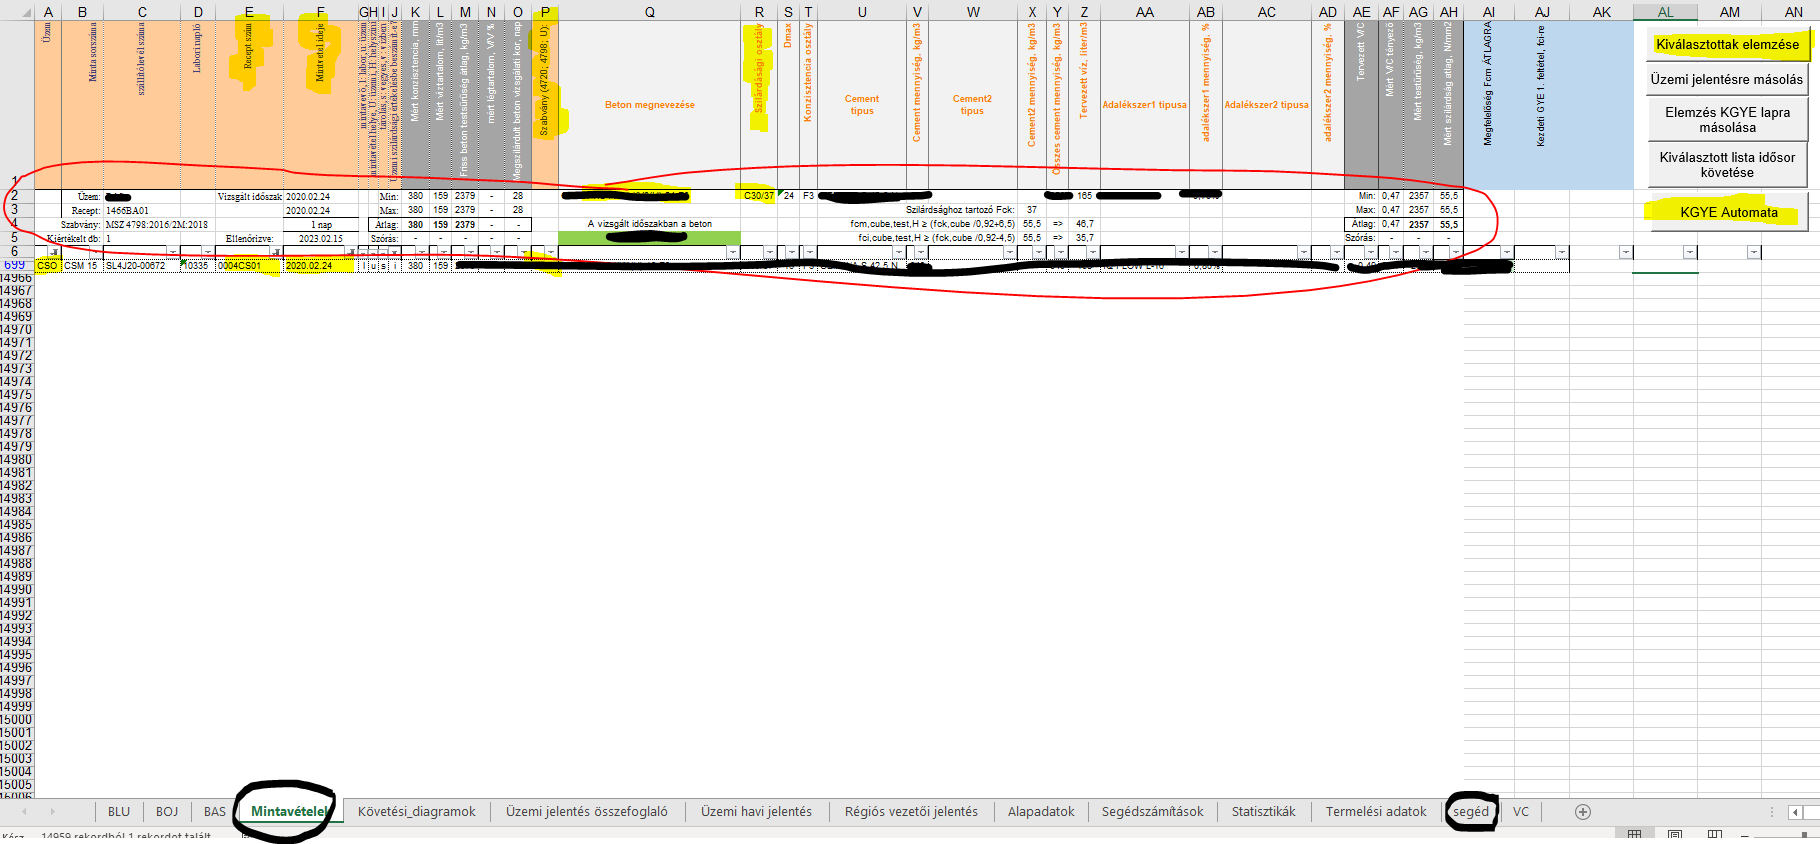This screenshot has height=844, width=1820.
Task: Click 'Üzemi jelentésre másolás' button
Action: pyautogui.click(x=1727, y=79)
